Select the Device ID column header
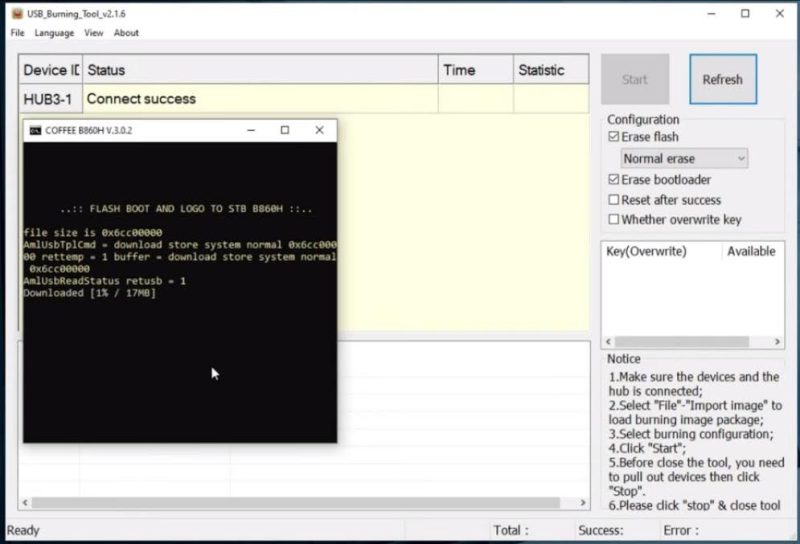This screenshot has height=544, width=800. click(x=51, y=70)
